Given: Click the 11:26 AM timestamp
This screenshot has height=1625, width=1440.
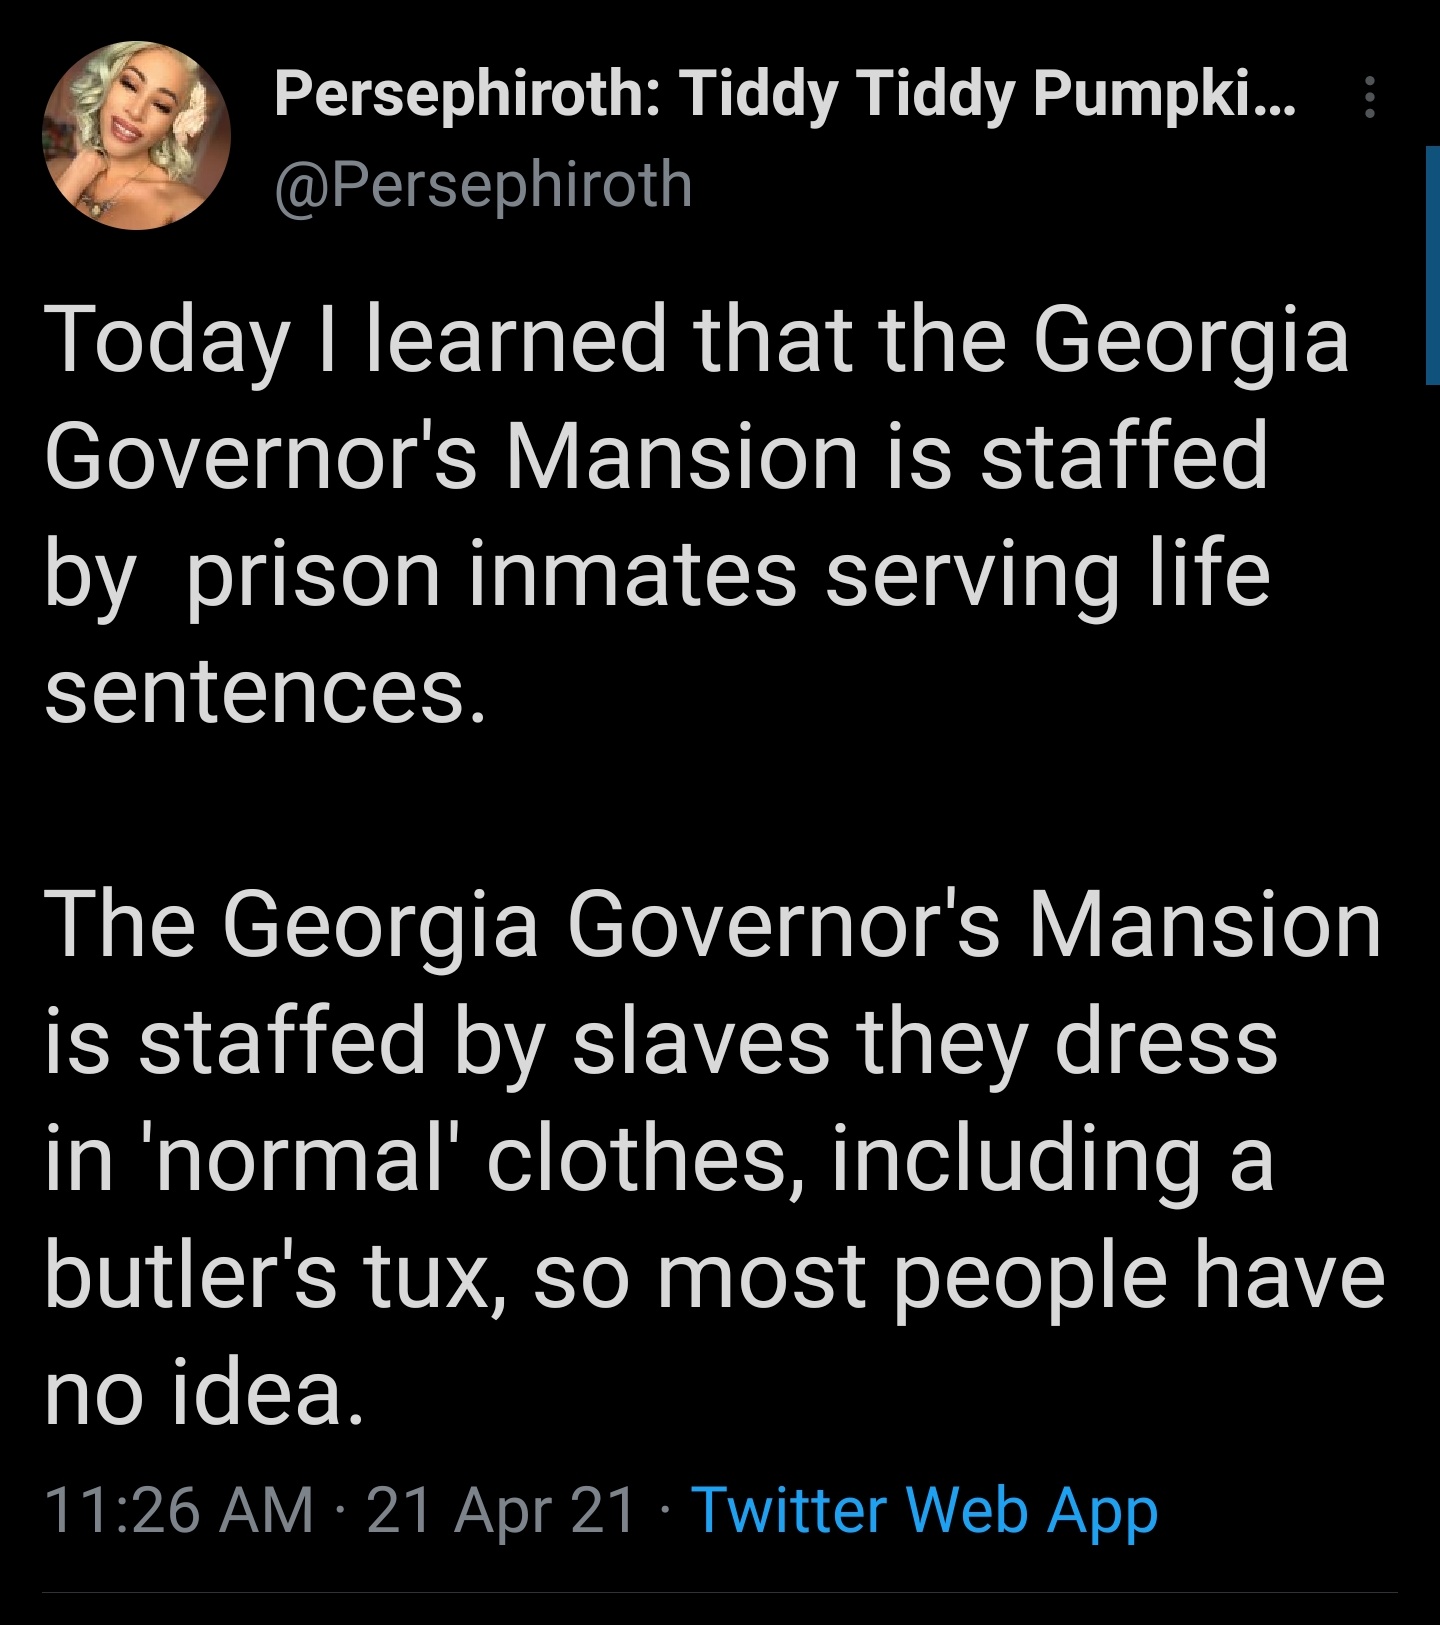Looking at the screenshot, I should [179, 1509].
